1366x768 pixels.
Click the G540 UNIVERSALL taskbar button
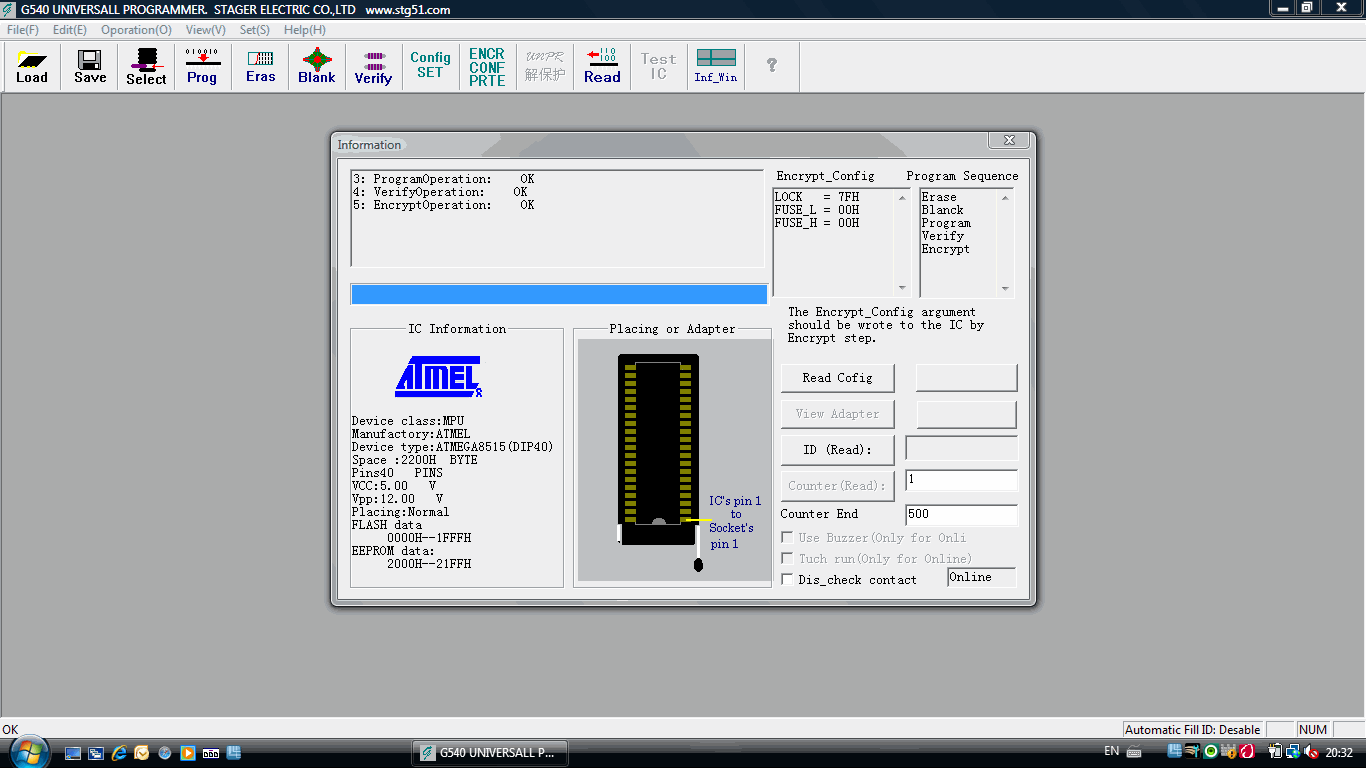pyautogui.click(x=490, y=752)
